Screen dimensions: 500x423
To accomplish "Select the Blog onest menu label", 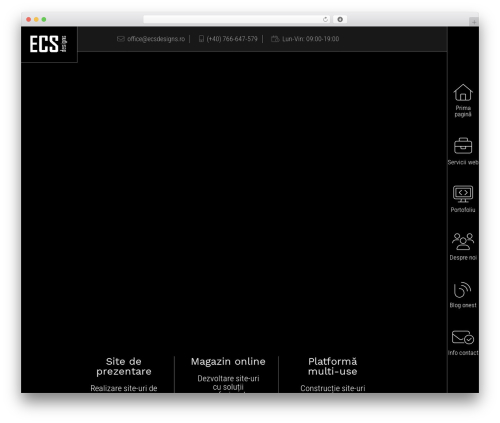I will tap(463, 305).
